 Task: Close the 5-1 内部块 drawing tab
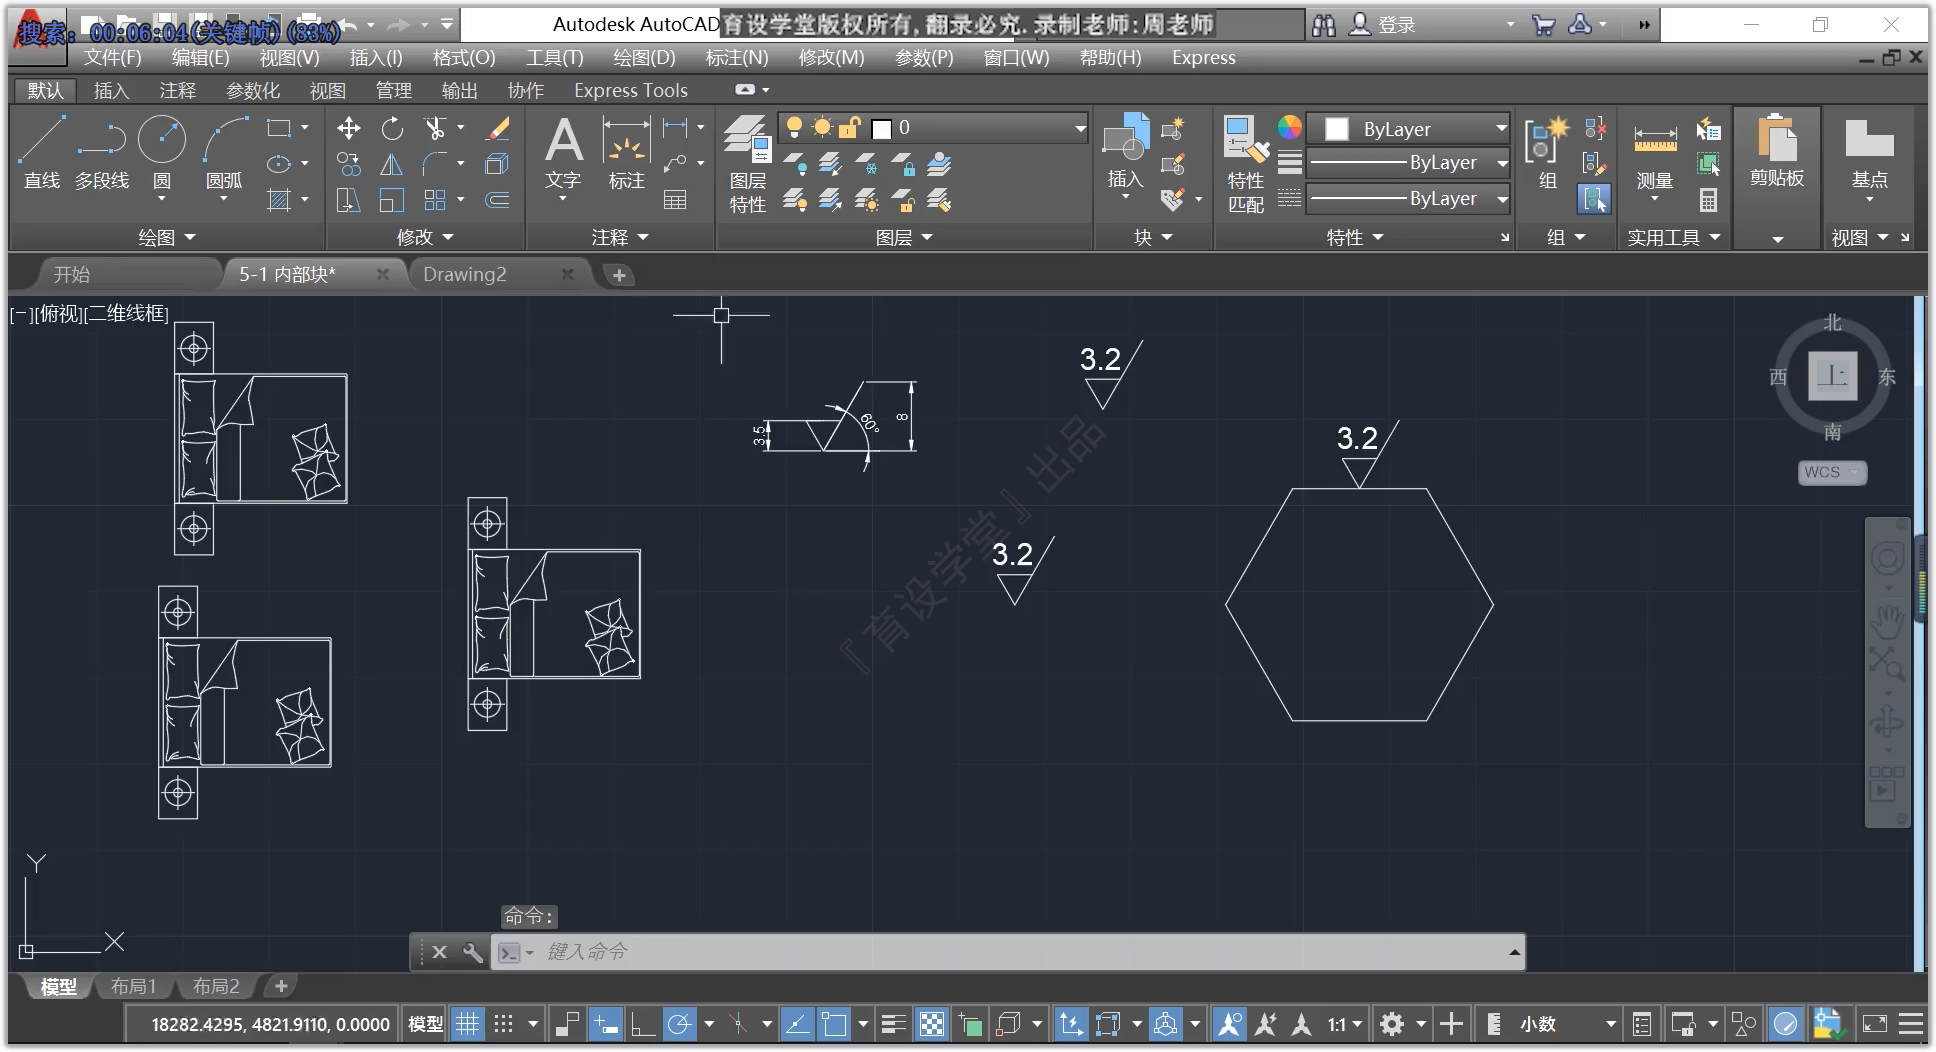(x=382, y=274)
